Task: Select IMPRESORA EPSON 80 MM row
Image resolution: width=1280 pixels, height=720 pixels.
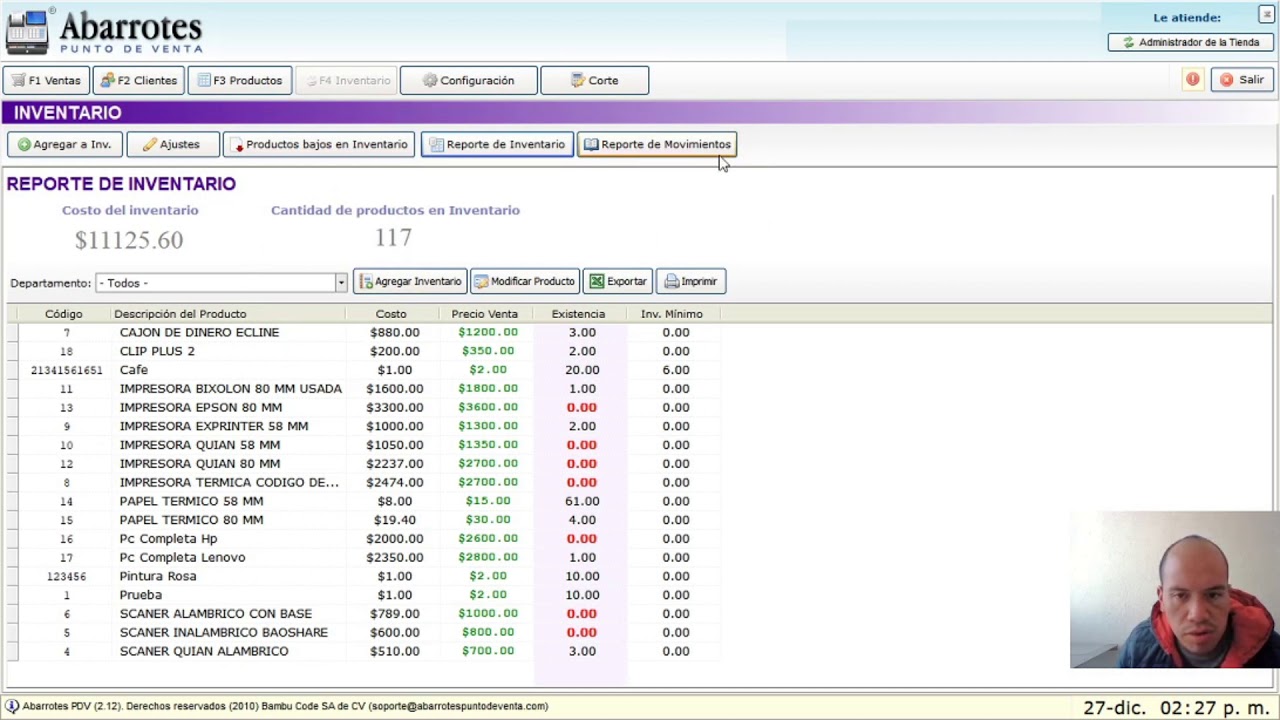Action: coord(362,407)
